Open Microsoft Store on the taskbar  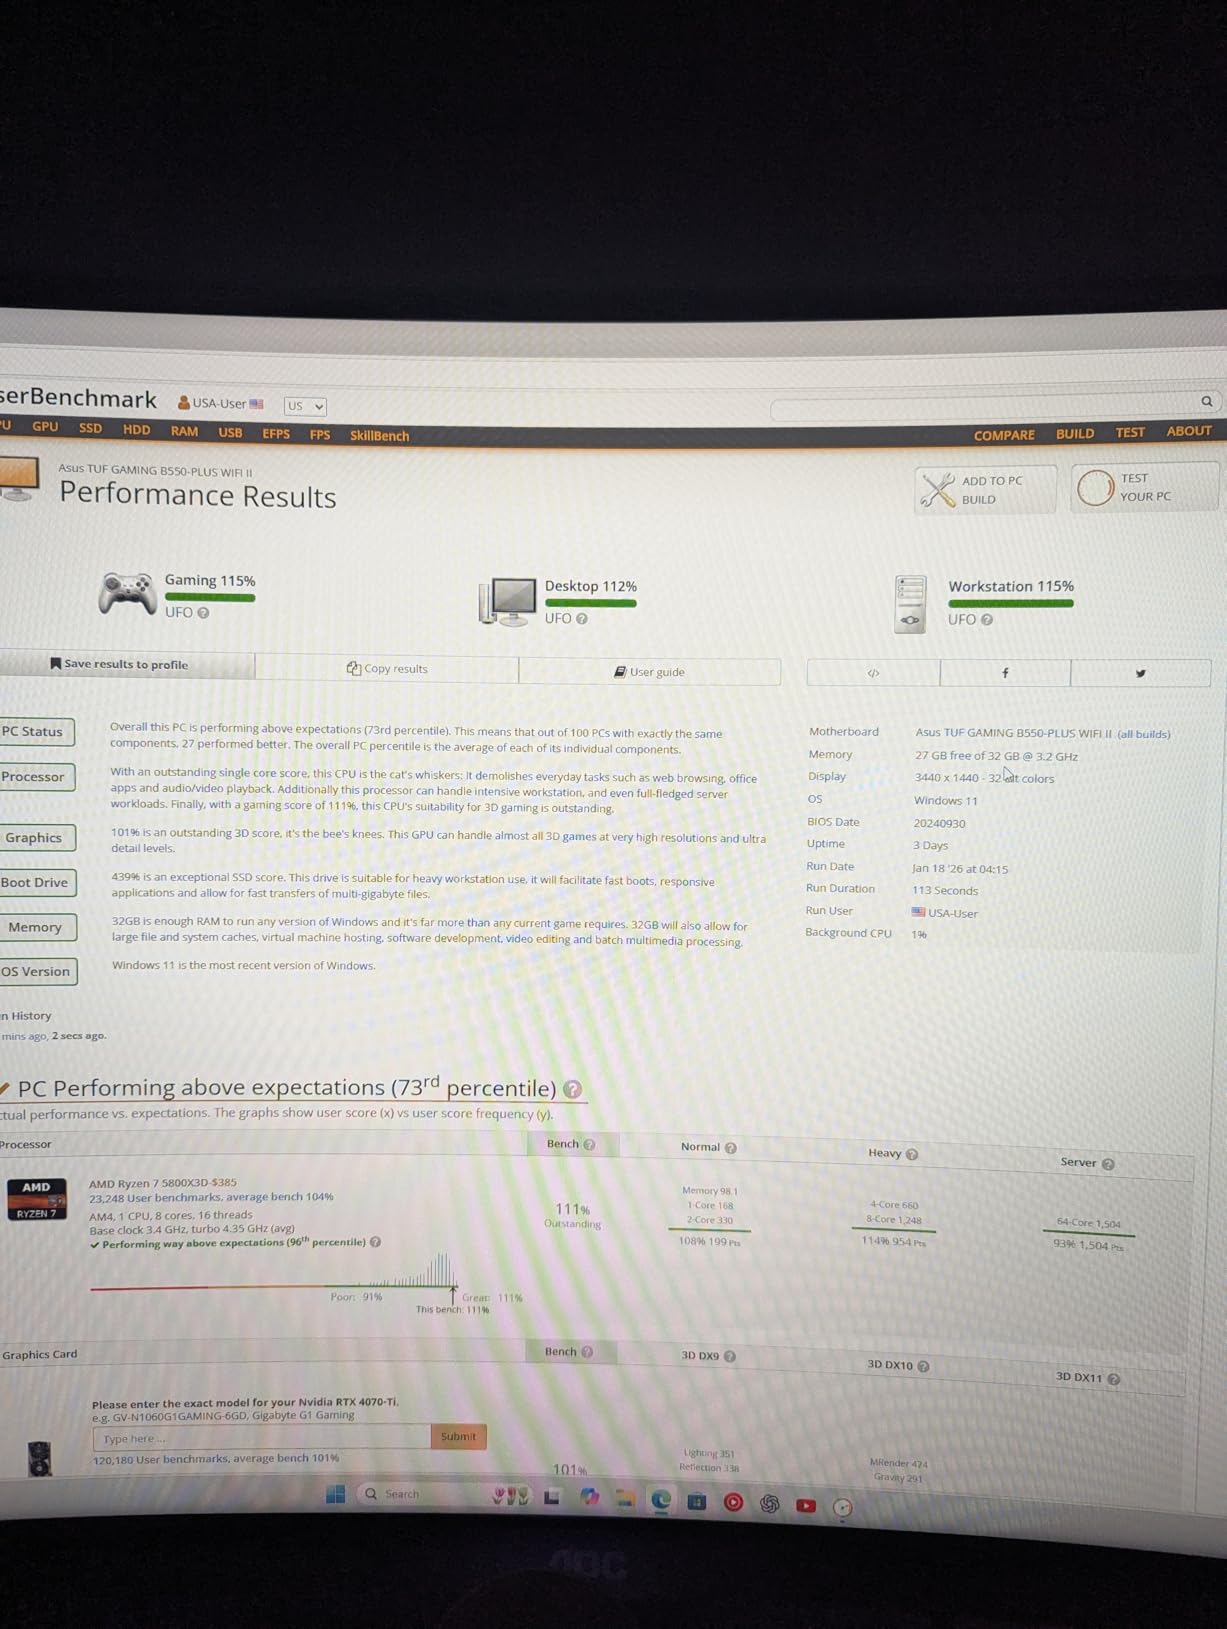point(697,1501)
